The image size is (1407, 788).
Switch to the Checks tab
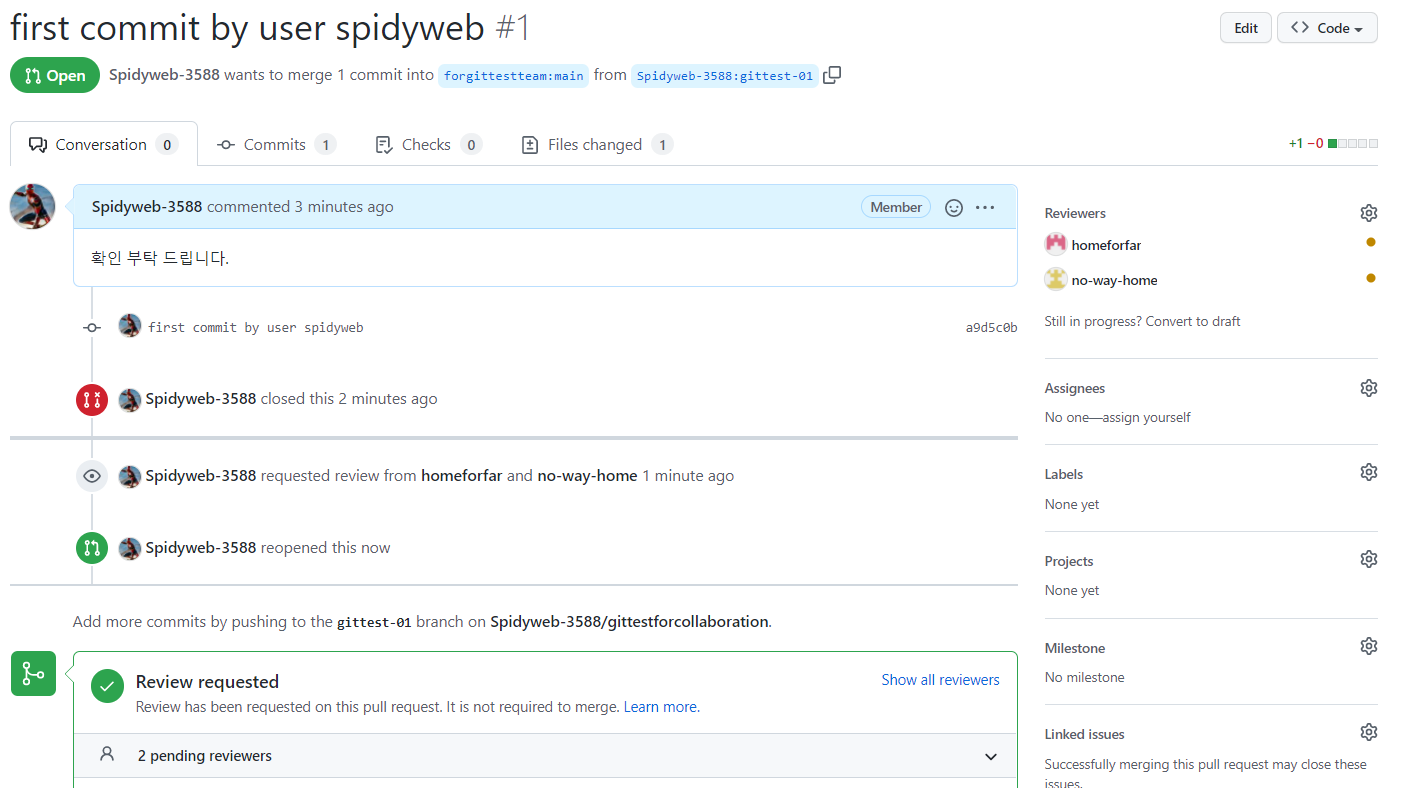click(x=428, y=144)
